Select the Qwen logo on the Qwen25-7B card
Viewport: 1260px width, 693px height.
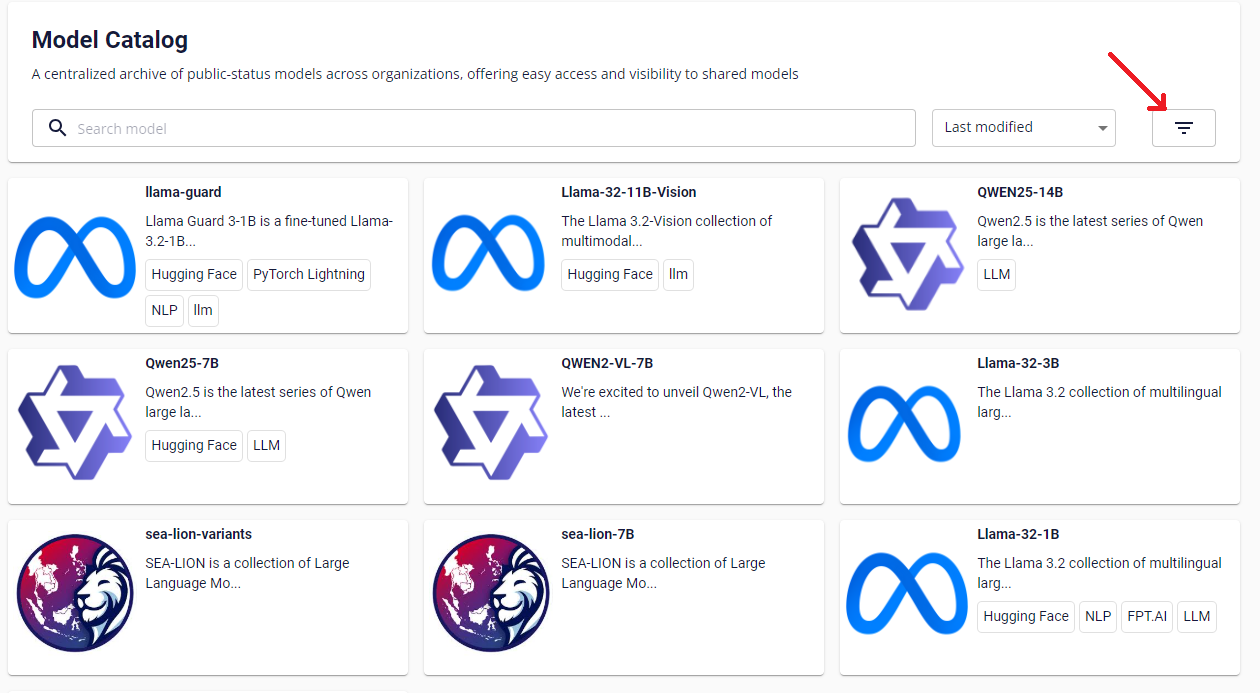pyautogui.click(x=75, y=423)
